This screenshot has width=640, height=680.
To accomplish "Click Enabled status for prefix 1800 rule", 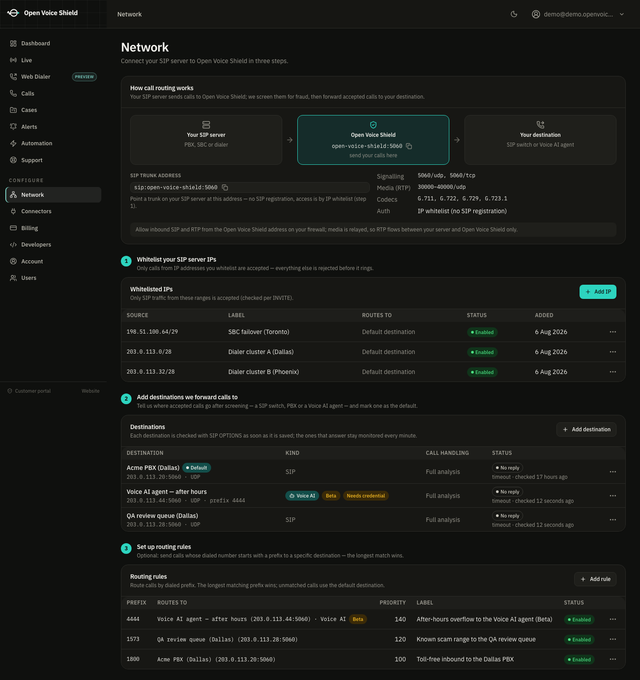I will 579,660.
